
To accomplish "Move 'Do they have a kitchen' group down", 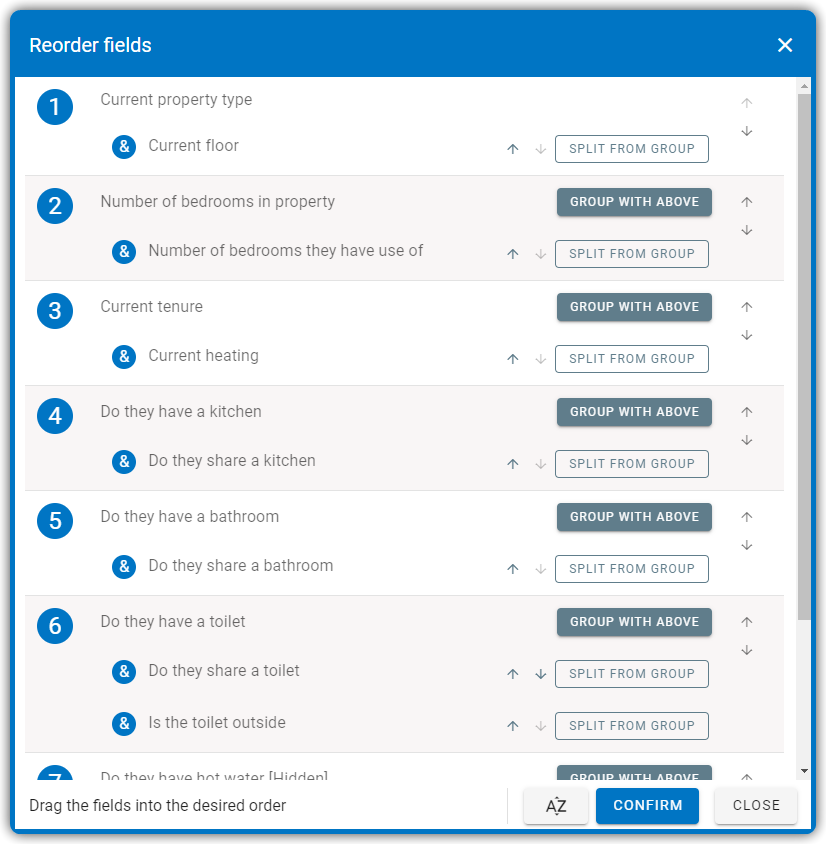I will point(746,440).
